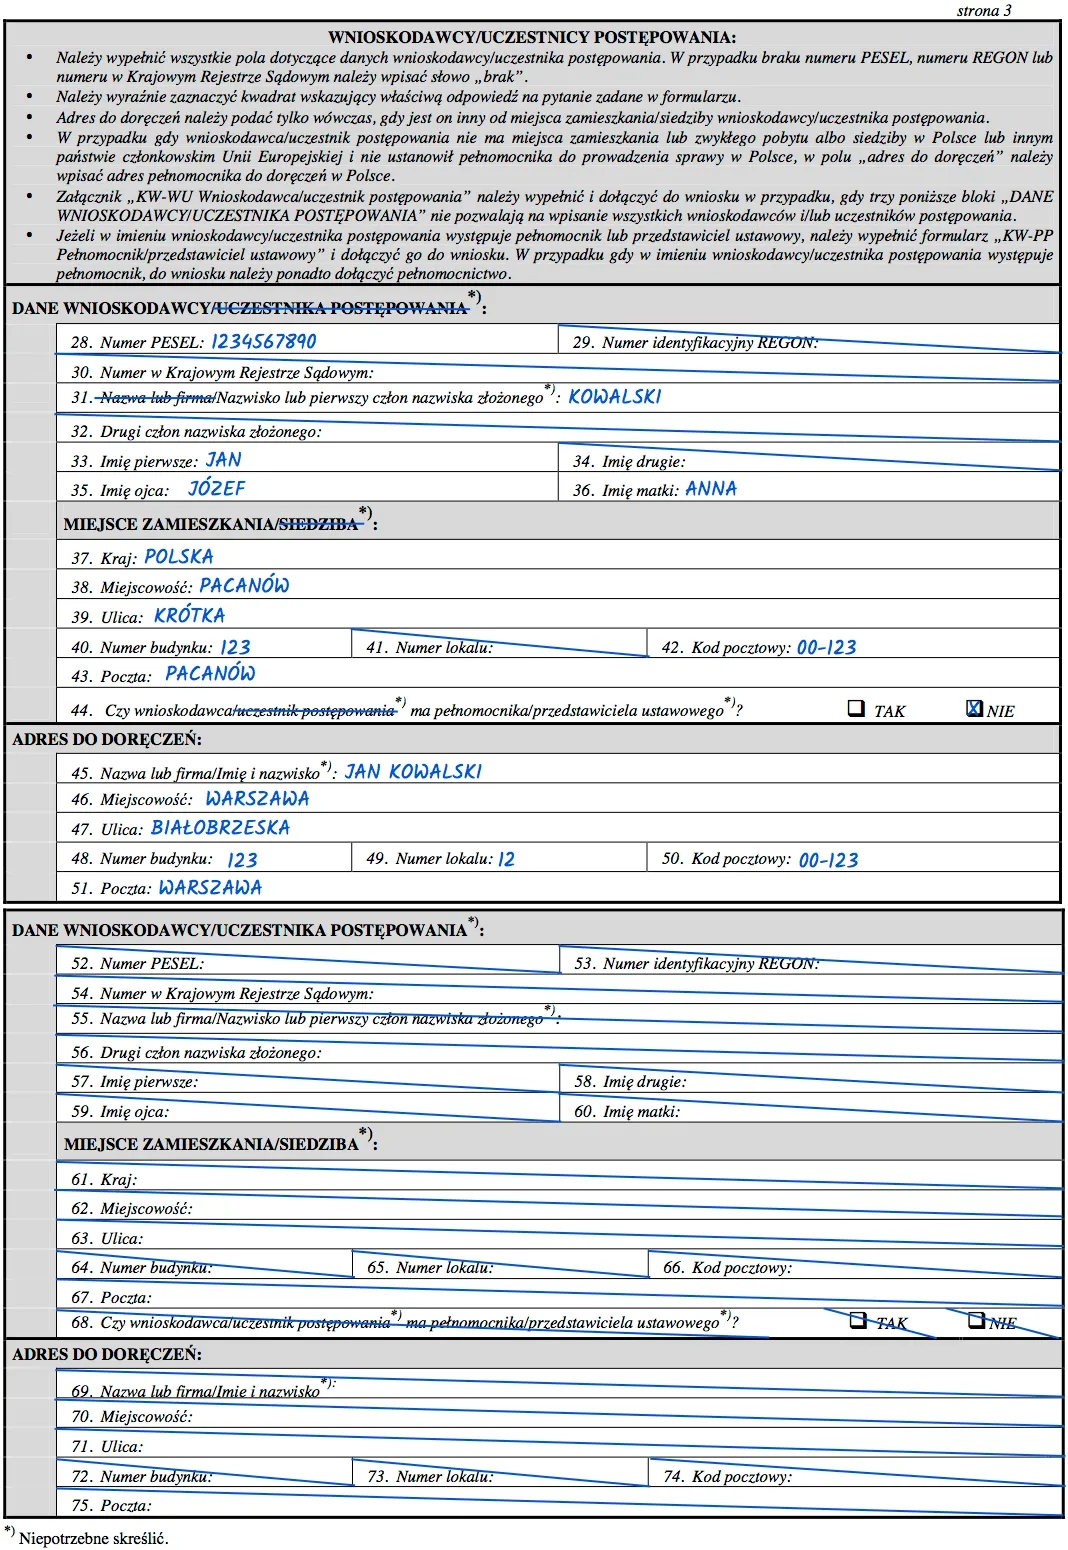Click town field 46 containing WARSZAWA
Screen dimensions: 1068x1550
pyautogui.click(x=258, y=799)
